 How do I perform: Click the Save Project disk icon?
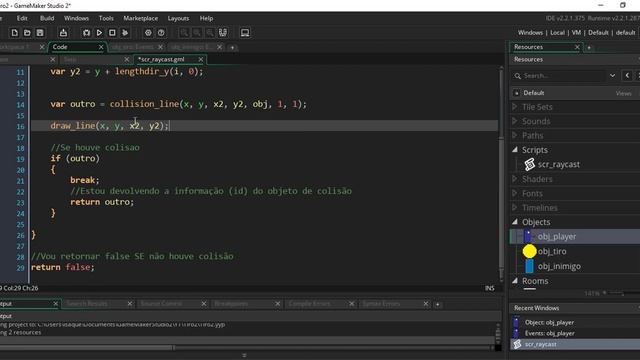[x=40, y=33]
